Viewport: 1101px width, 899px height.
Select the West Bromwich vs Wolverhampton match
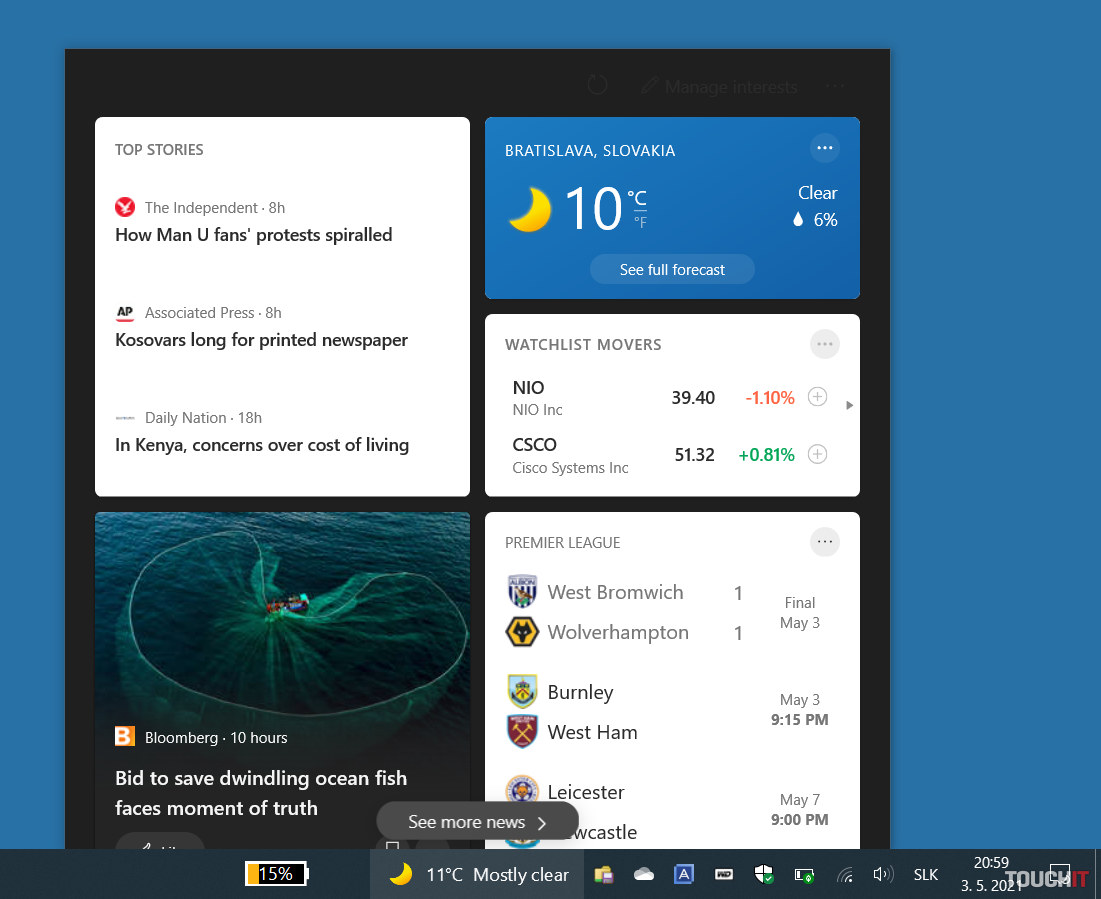tap(640, 612)
